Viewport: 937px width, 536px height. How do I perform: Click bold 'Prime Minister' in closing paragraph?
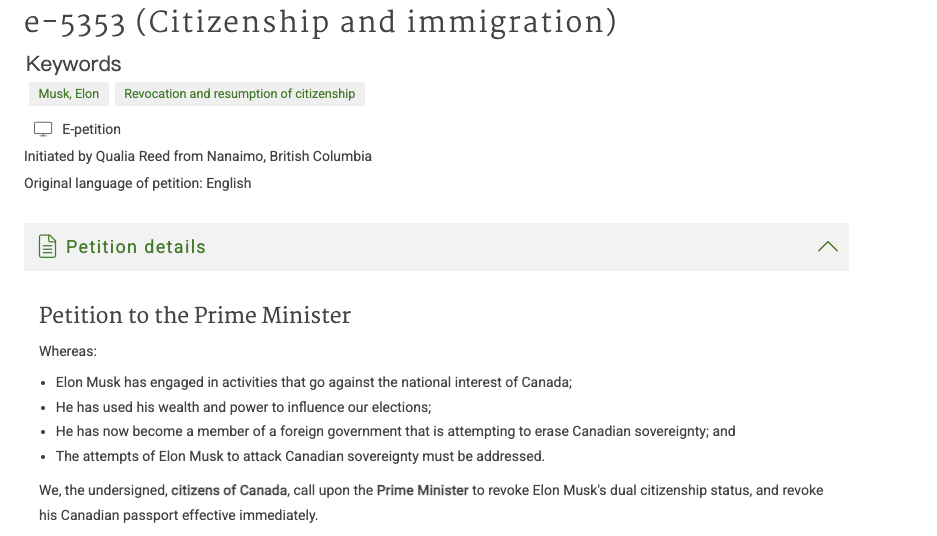422,491
